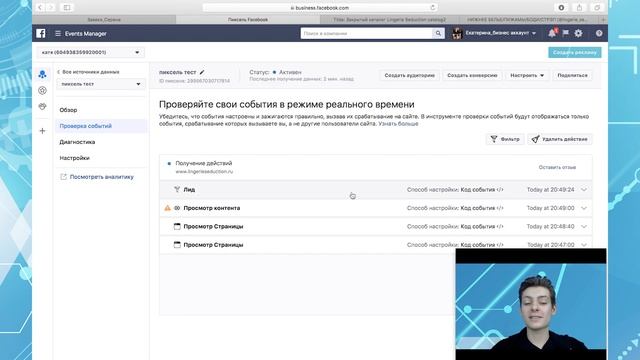Click the www.lingerieseduction.ru site text

tap(204, 172)
